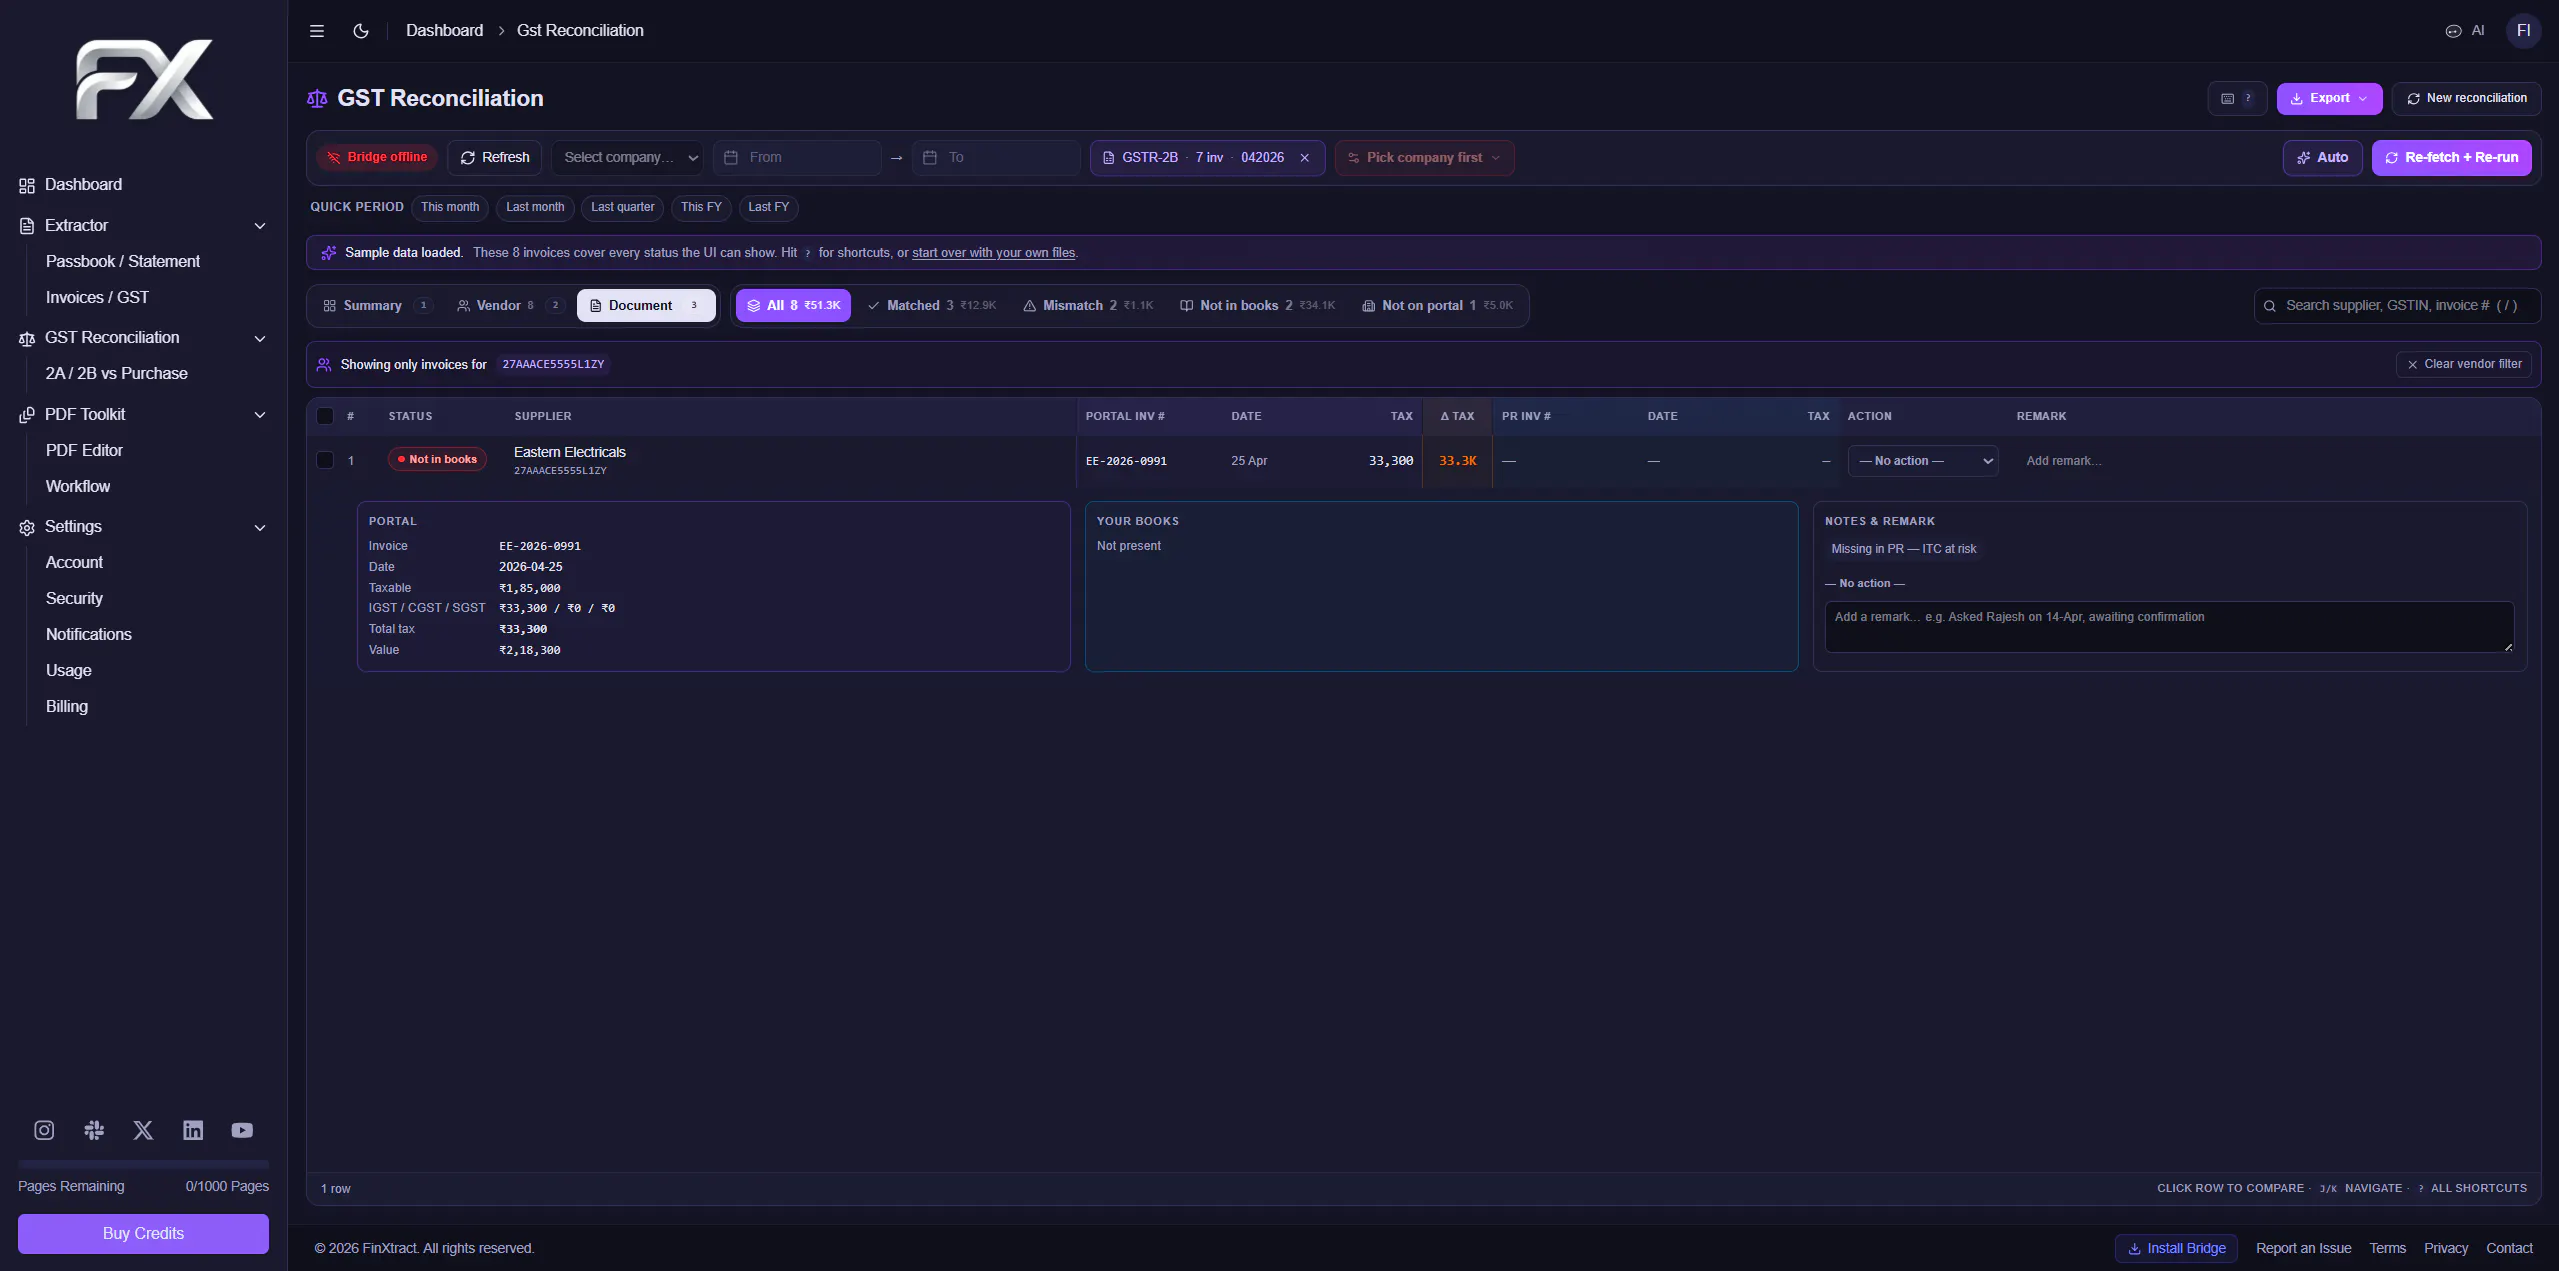This screenshot has width=2559, height=1271.
Task: Click the pages remaining progress bar
Action: click(x=143, y=1164)
